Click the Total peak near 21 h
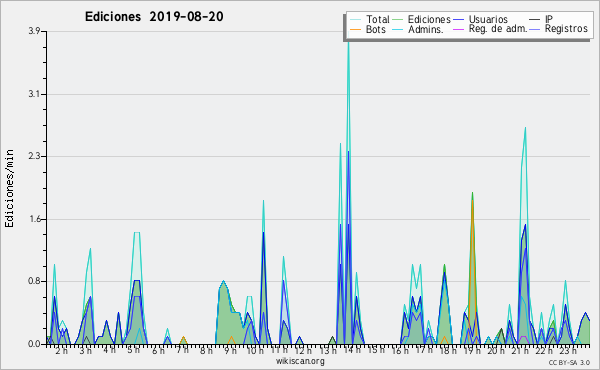The height and width of the screenshot is (370, 600). [x=525, y=129]
